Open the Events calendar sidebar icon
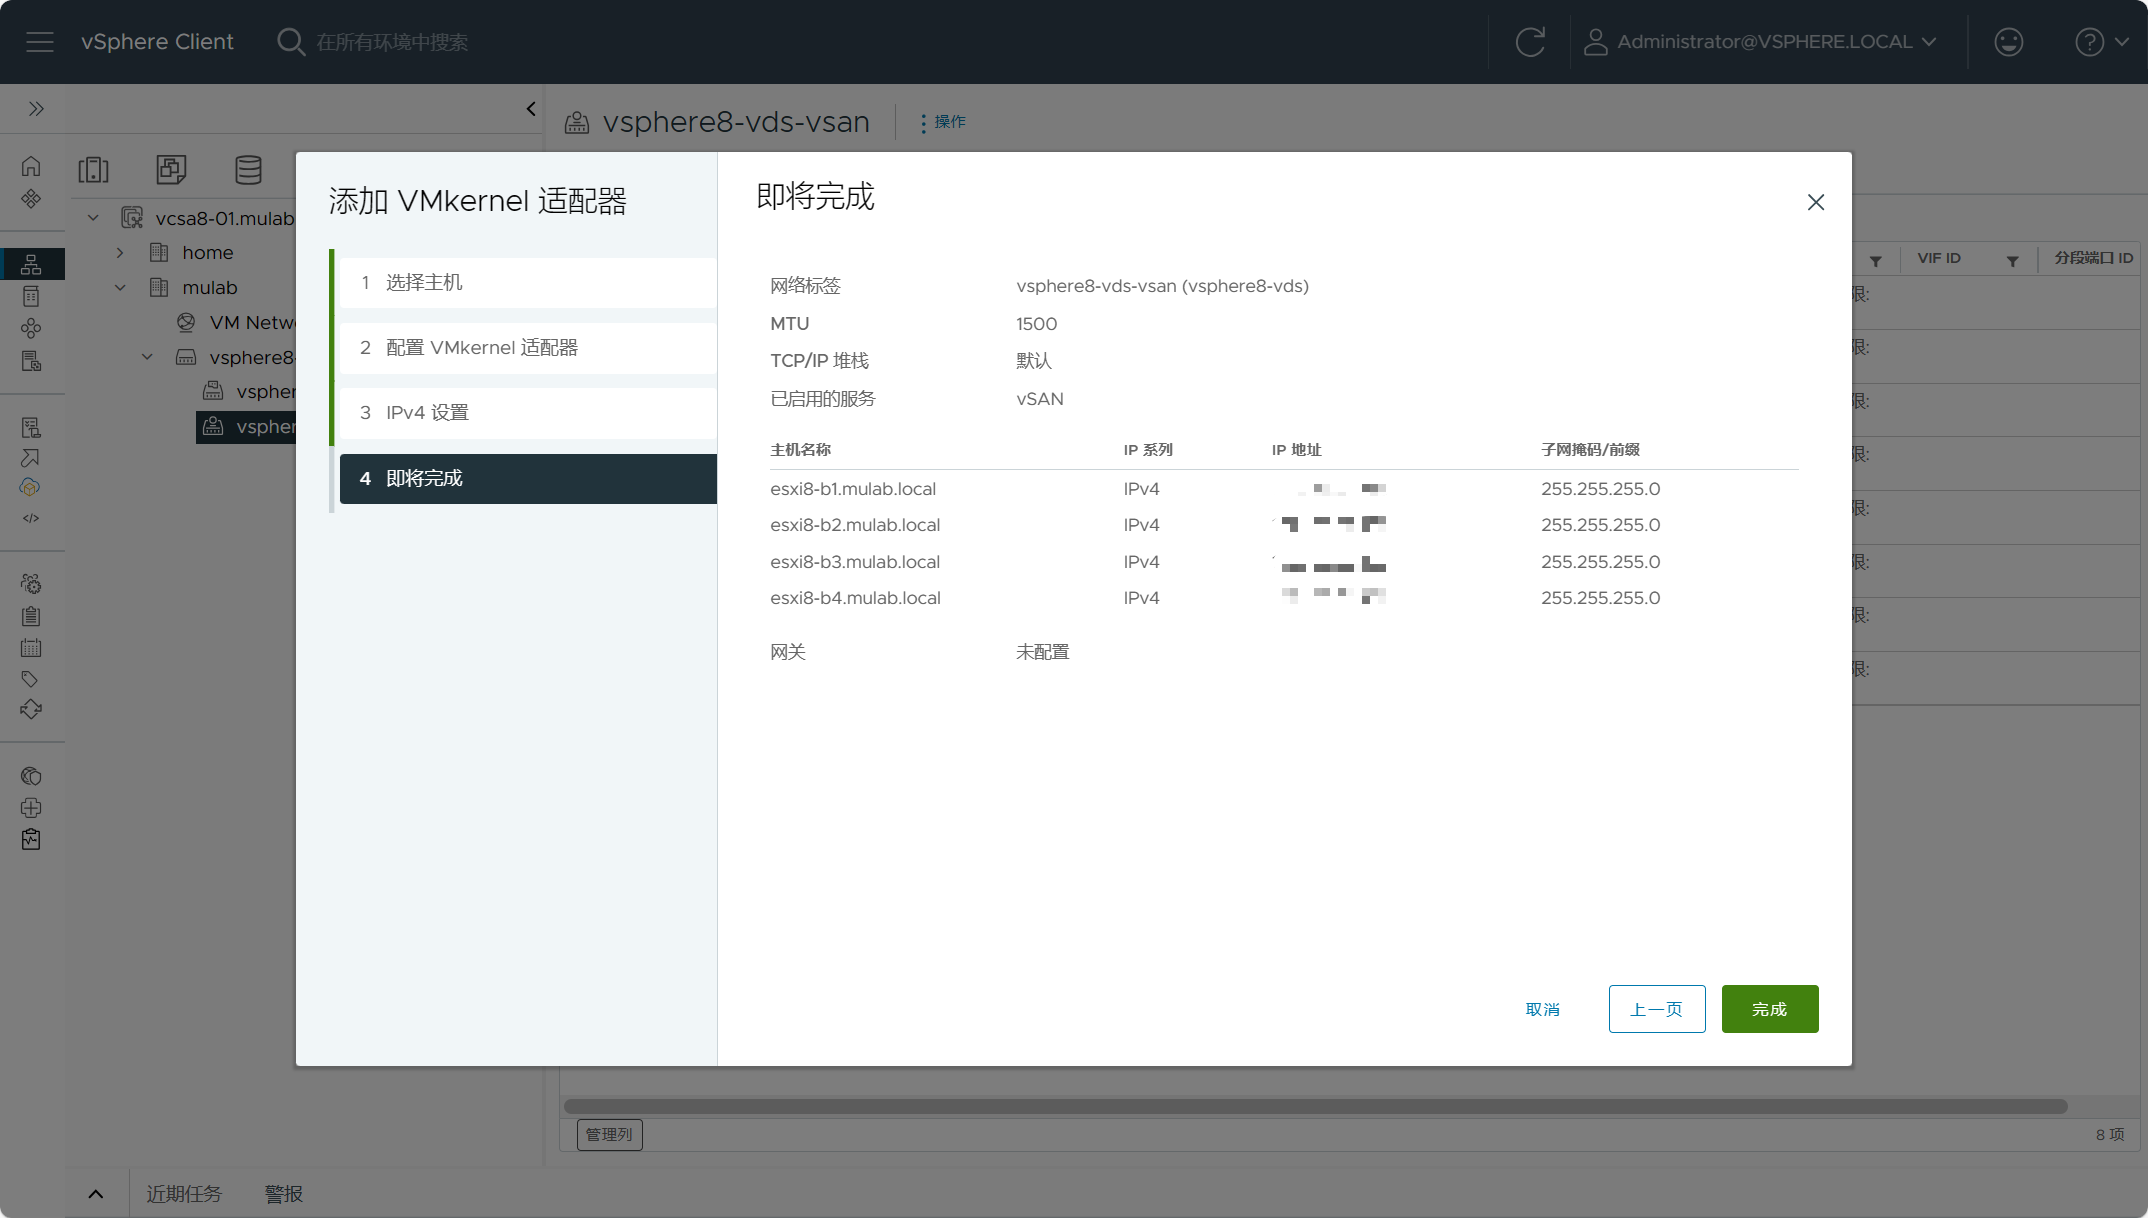Viewport: 2148px width, 1218px height. 31,648
